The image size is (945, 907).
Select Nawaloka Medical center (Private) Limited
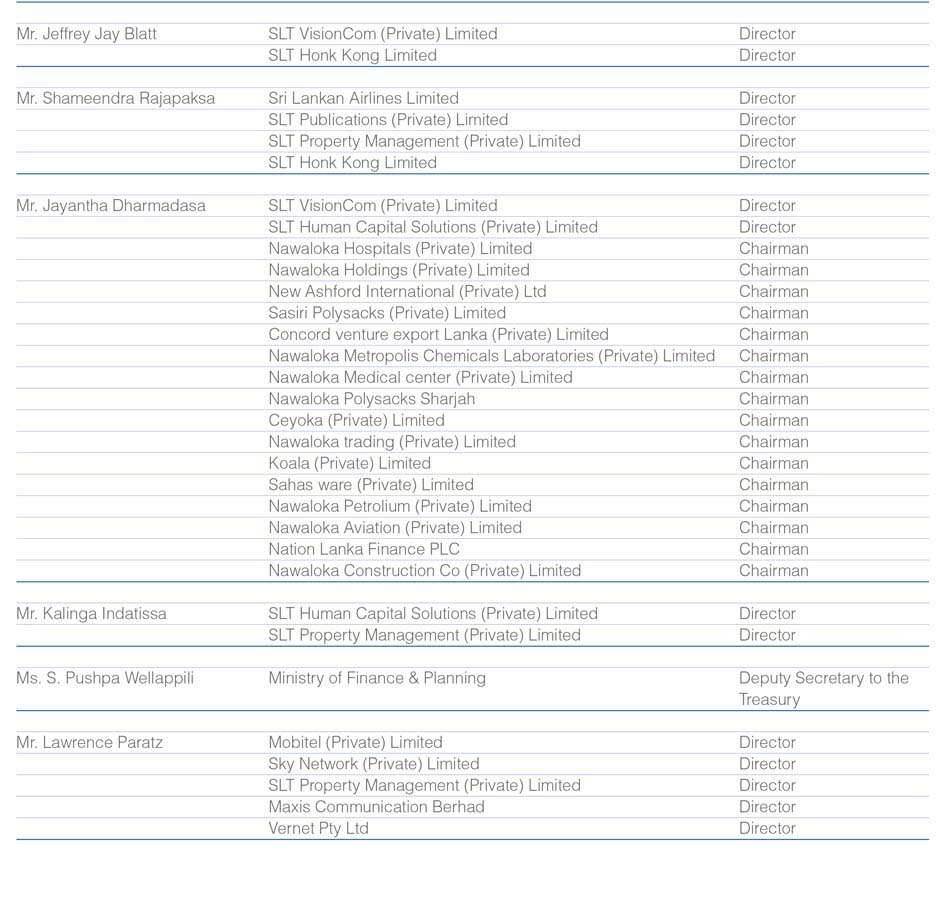421,378
